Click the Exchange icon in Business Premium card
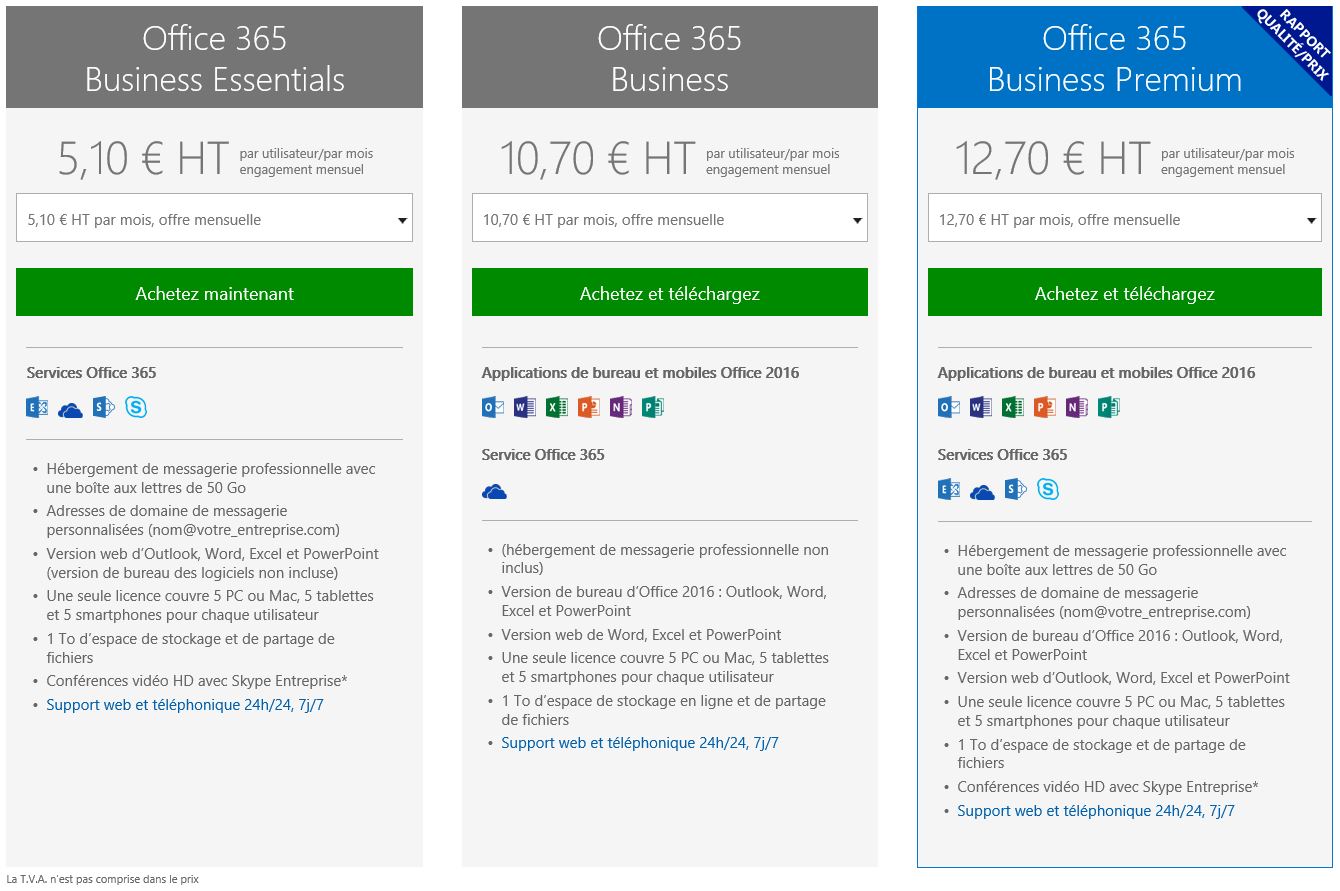 [949, 489]
